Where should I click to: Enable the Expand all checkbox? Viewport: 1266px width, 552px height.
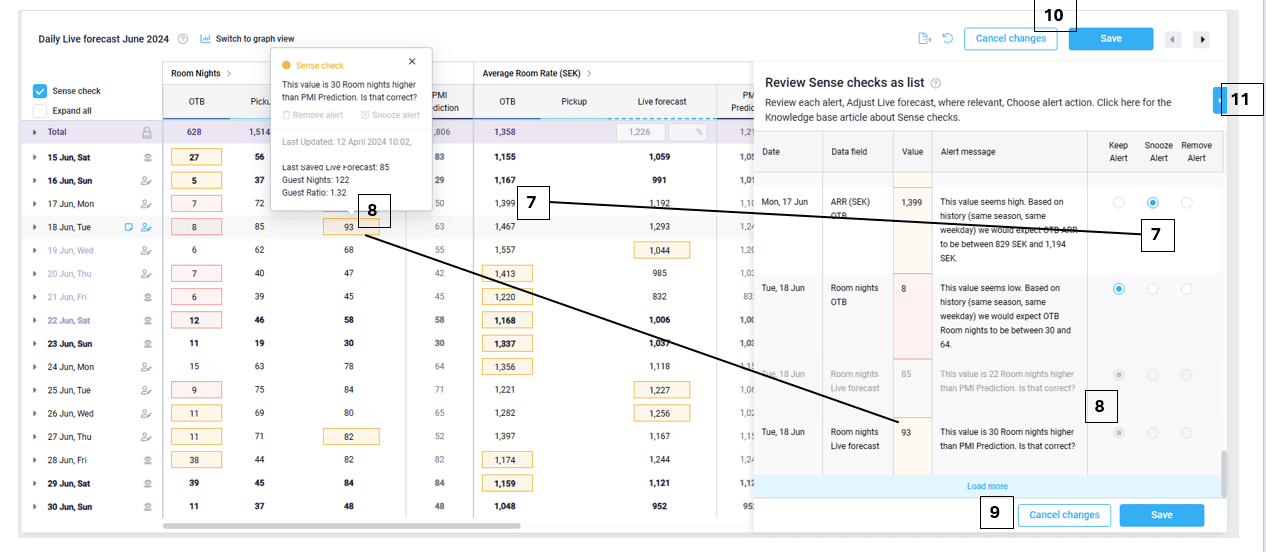point(40,111)
